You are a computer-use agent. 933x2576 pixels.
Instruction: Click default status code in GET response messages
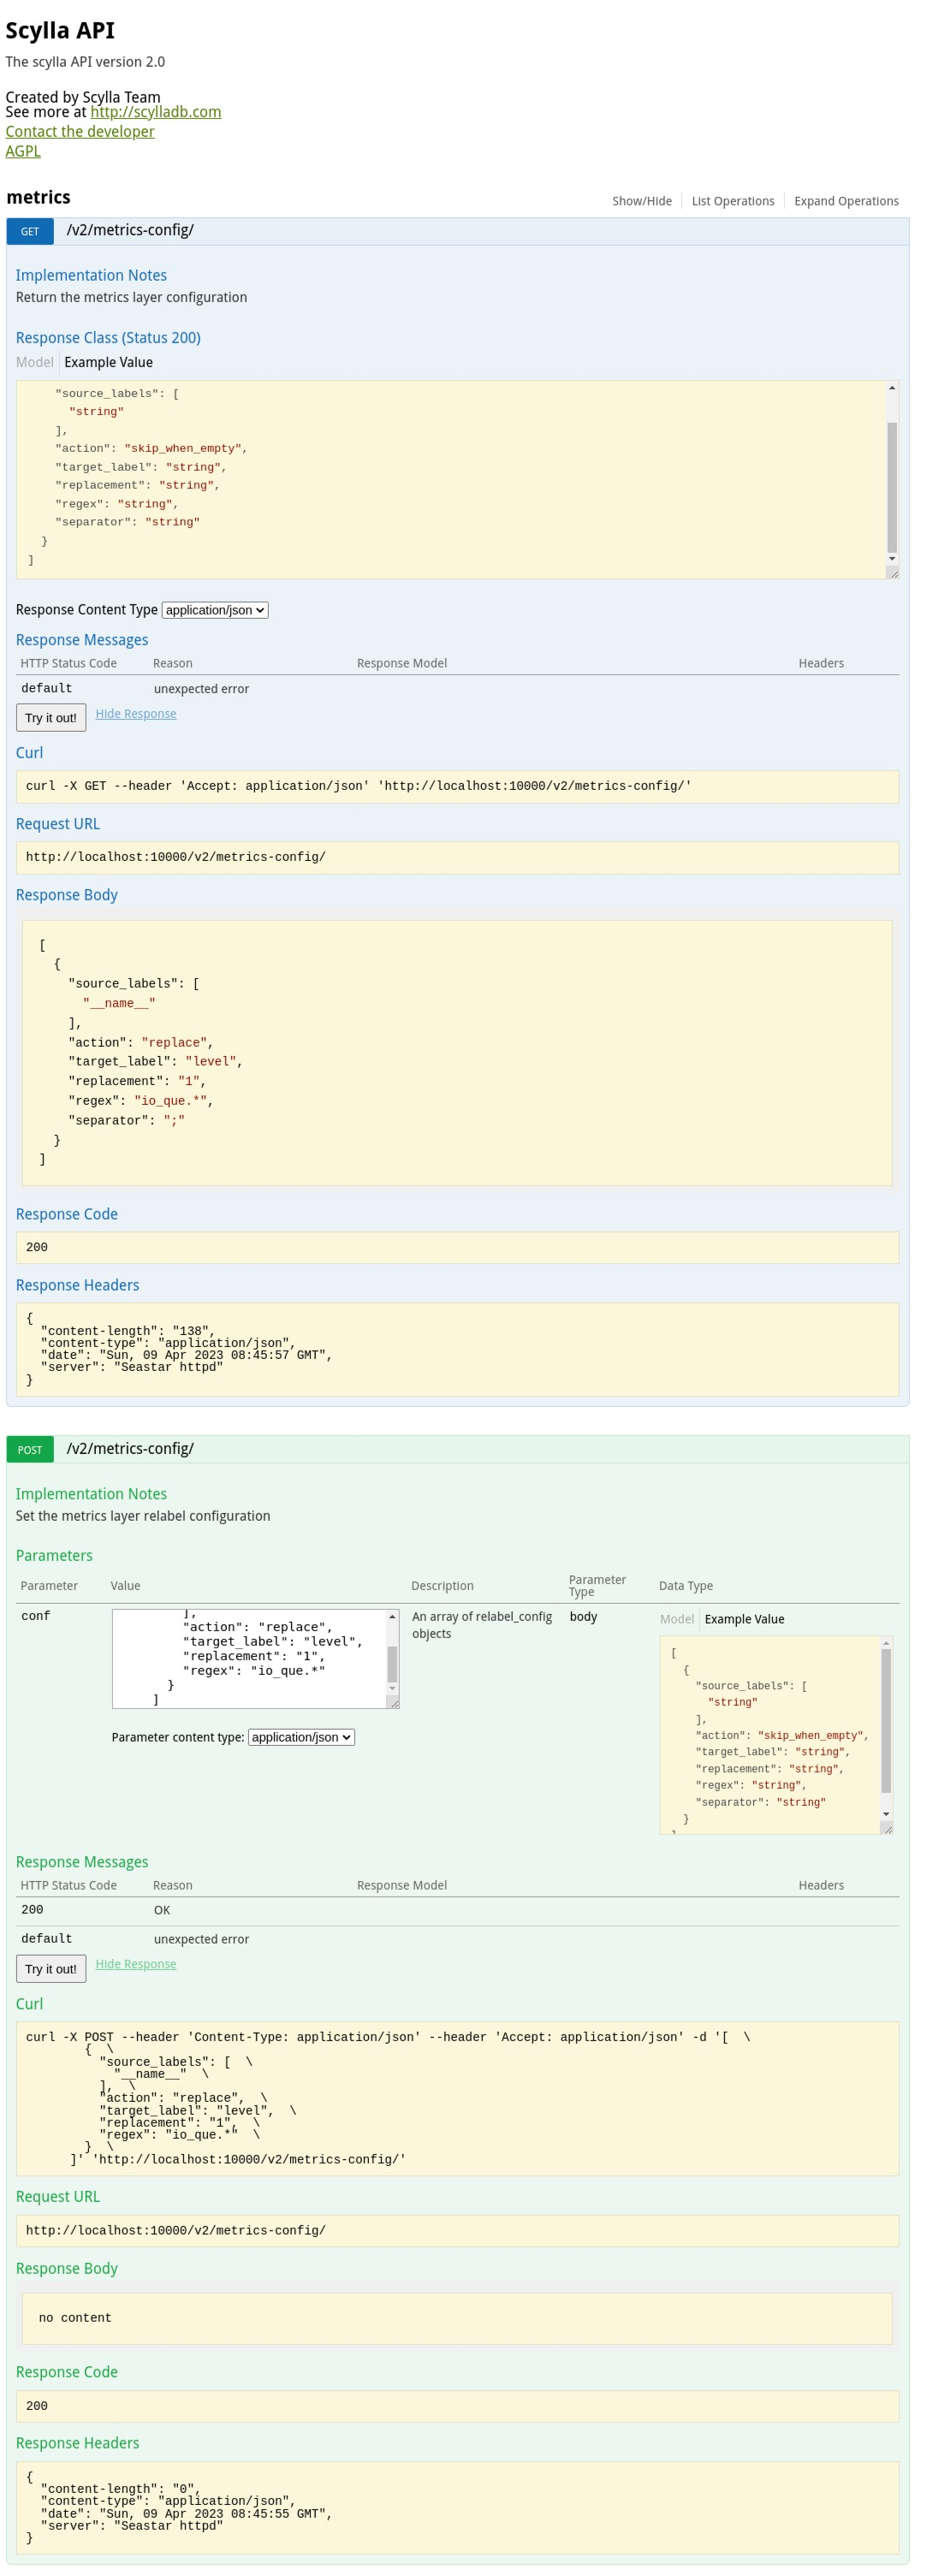pyautogui.click(x=47, y=689)
